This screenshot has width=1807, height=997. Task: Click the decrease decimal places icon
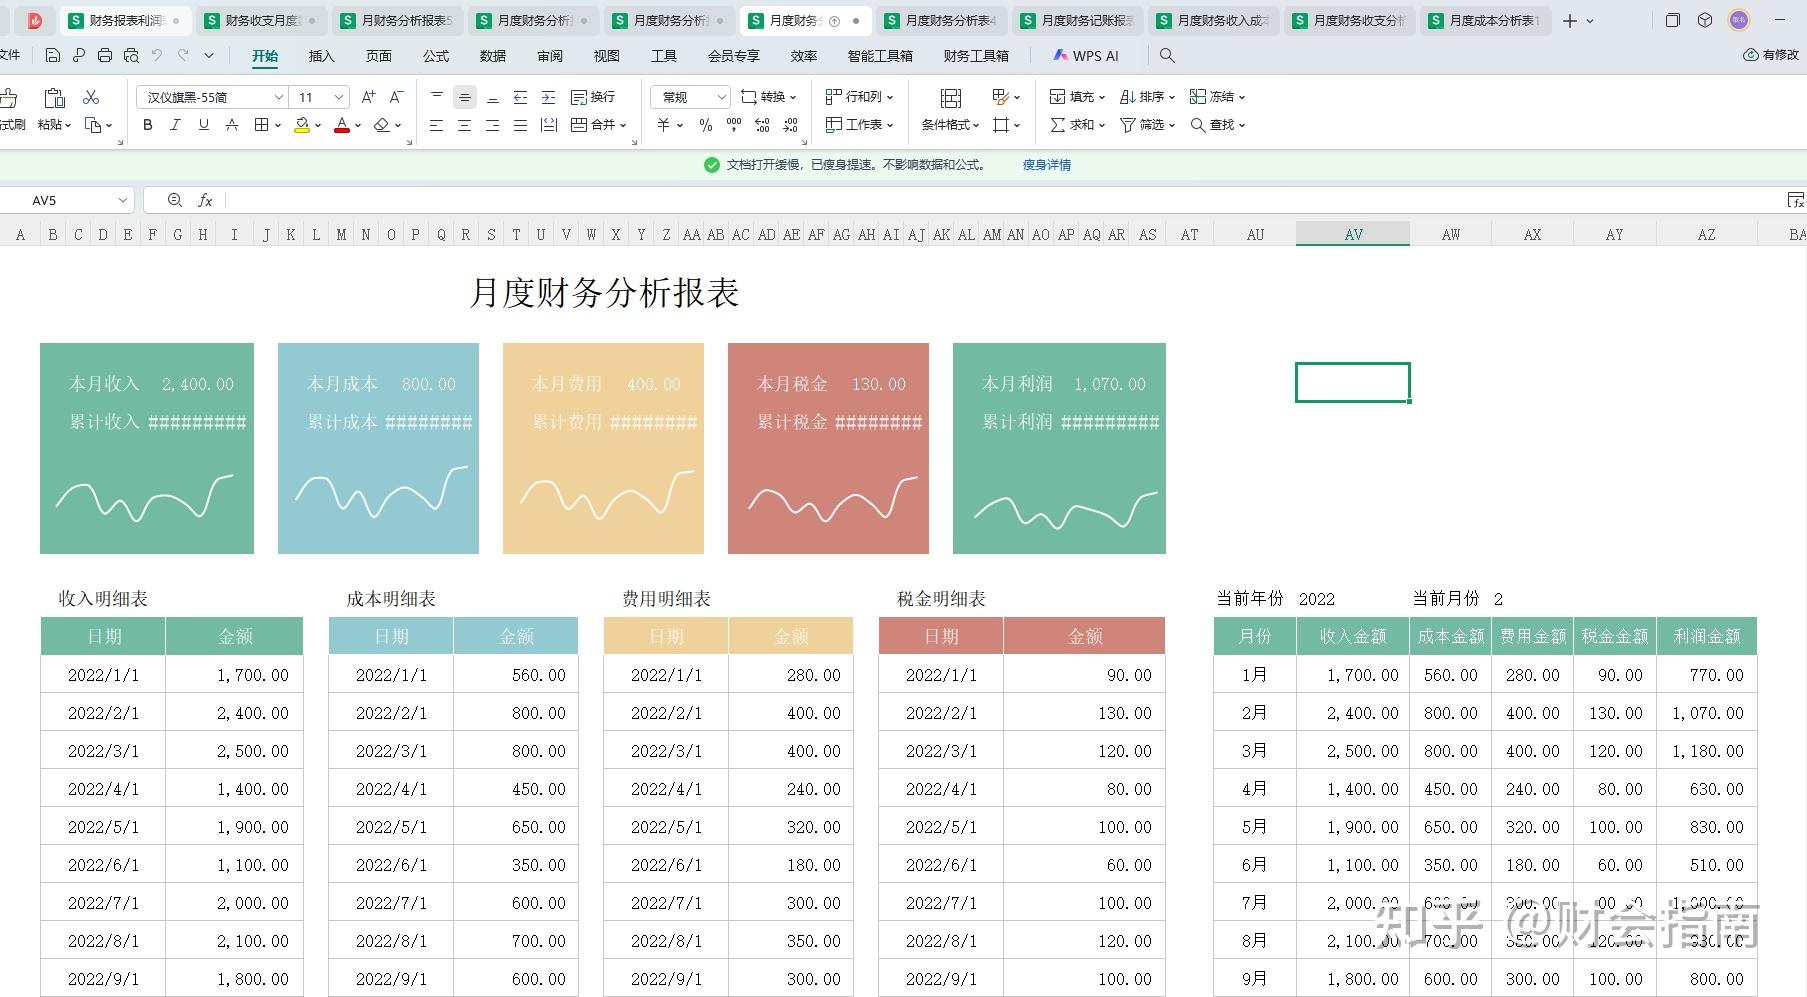click(791, 125)
